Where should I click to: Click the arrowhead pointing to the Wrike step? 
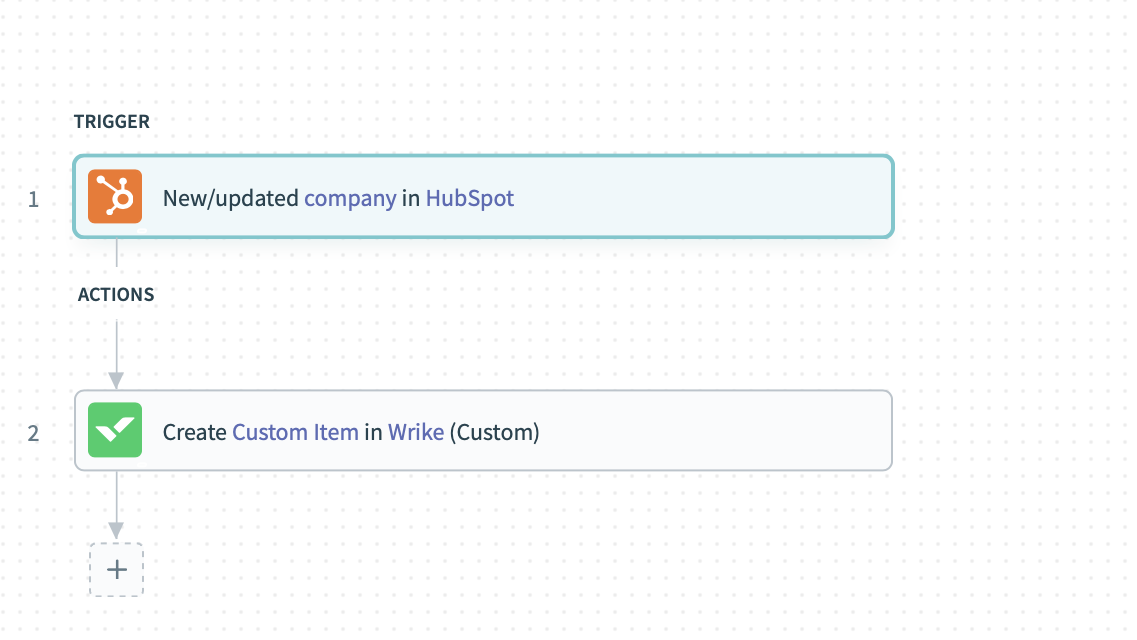(x=116, y=380)
